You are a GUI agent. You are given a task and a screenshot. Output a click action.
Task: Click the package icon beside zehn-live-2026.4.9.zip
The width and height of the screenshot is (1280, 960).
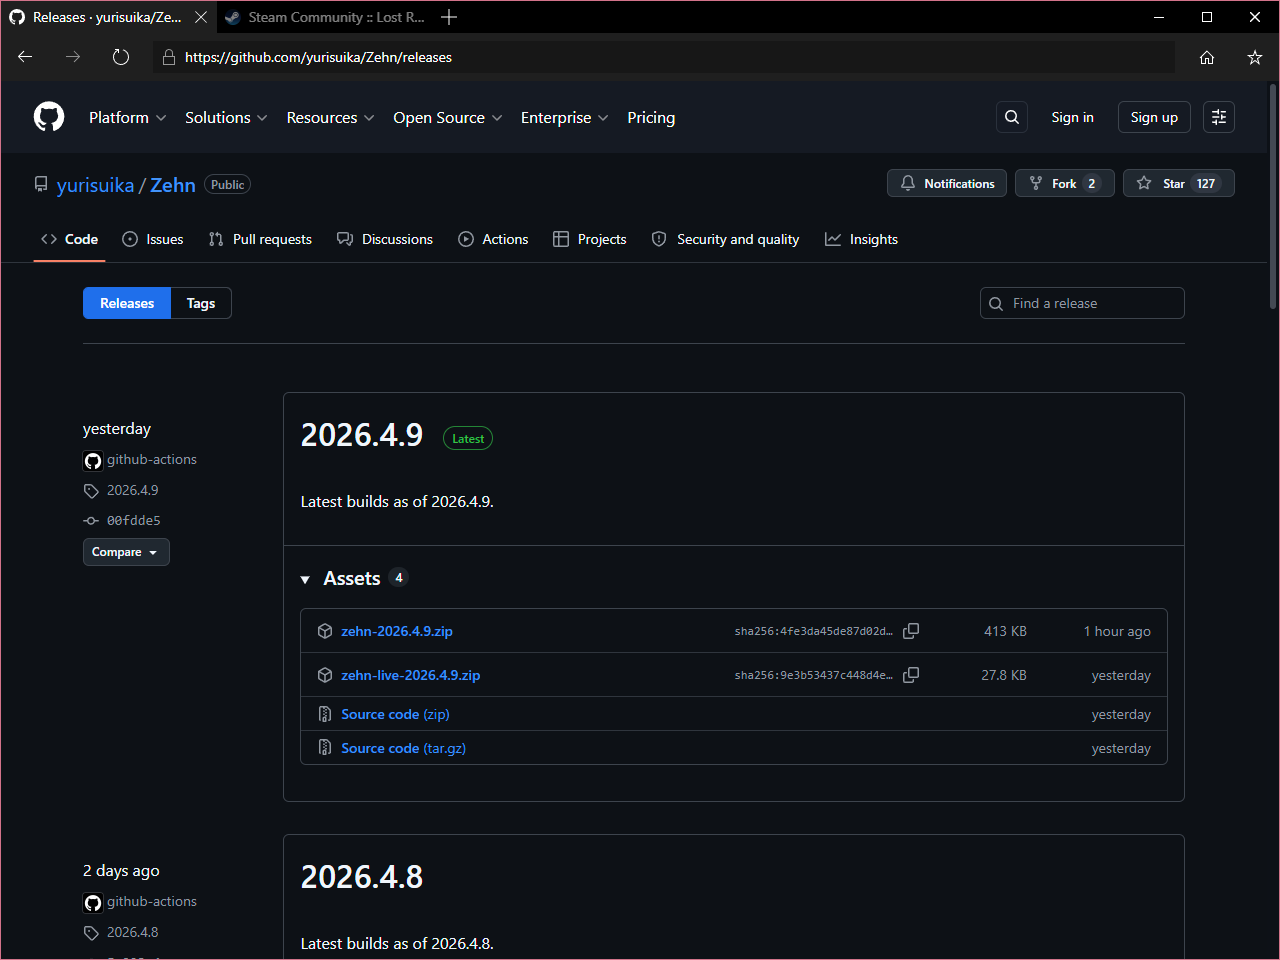tap(325, 675)
